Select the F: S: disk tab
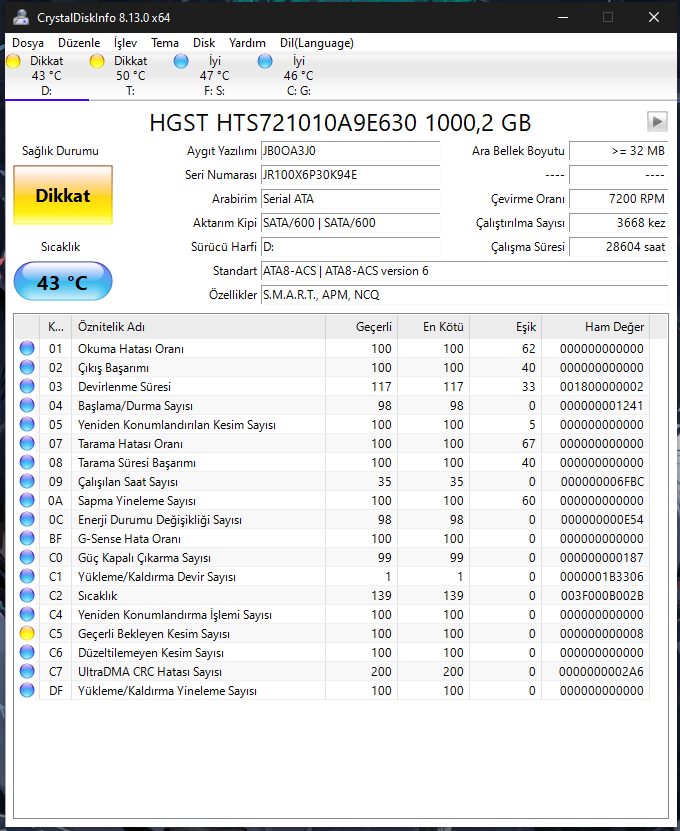 click(214, 76)
